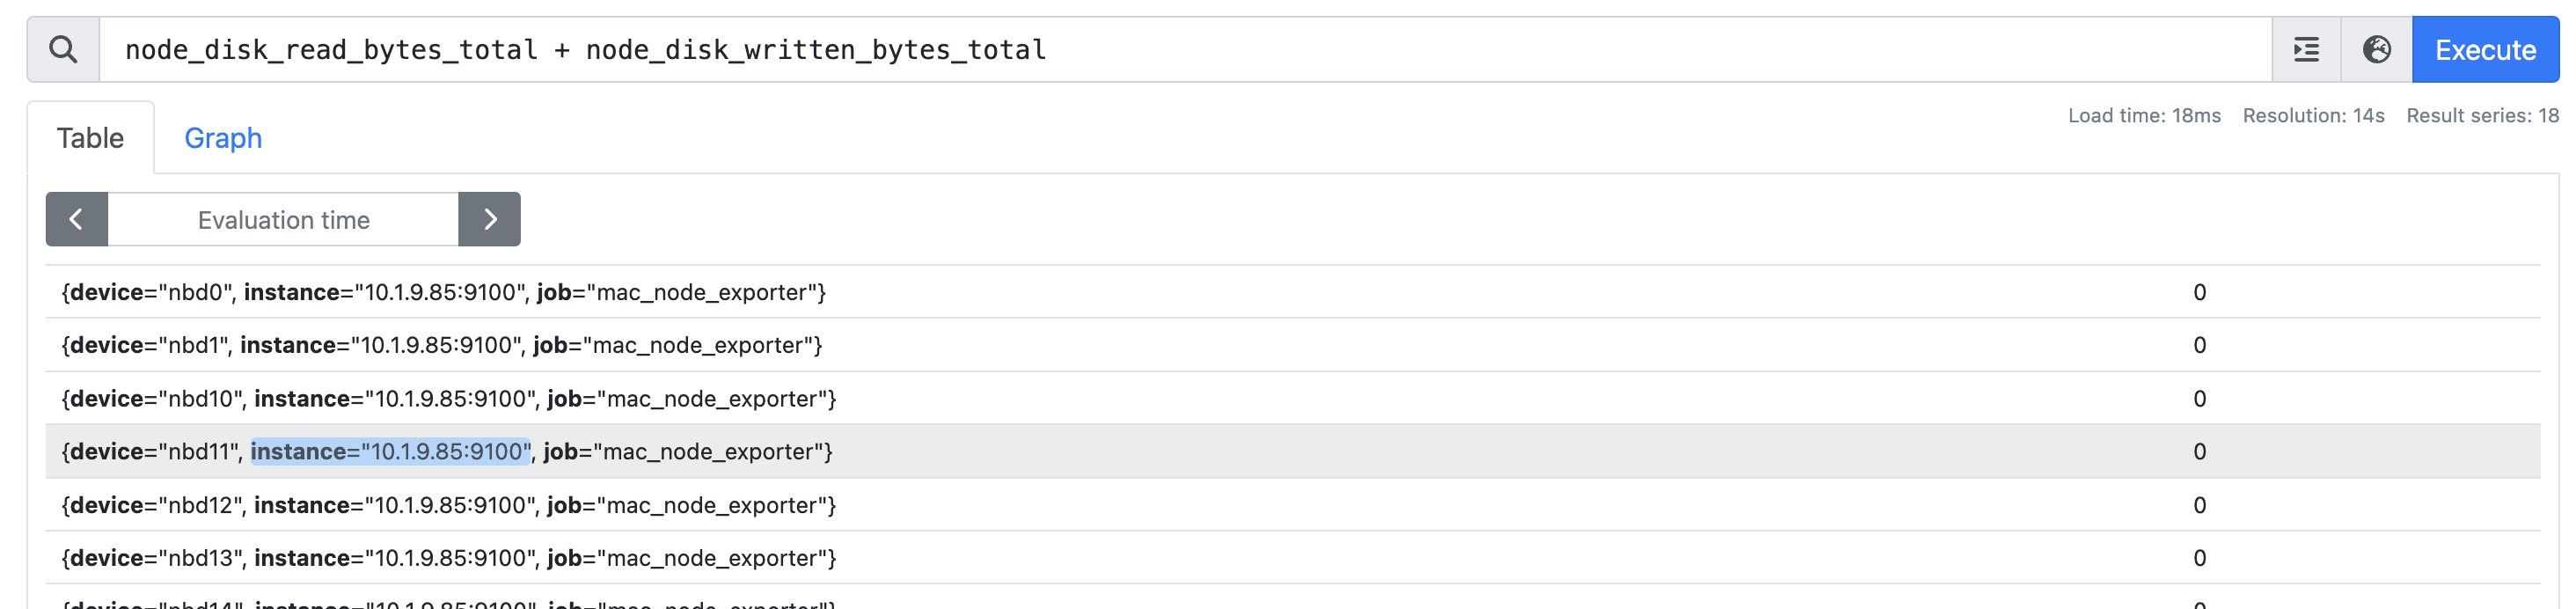
Task: Click the value 0 in nbd0 row
Action: tap(2199, 292)
